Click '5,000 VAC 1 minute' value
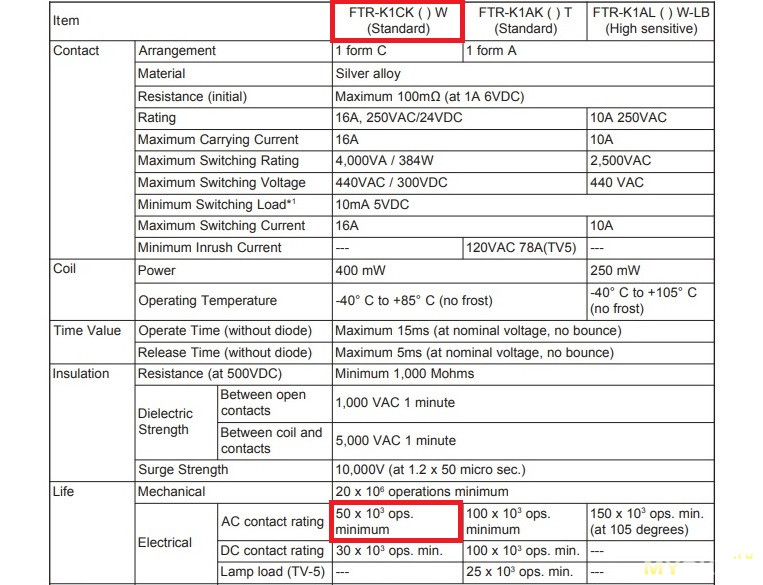This screenshot has width=763, height=585. pyautogui.click(x=523, y=440)
